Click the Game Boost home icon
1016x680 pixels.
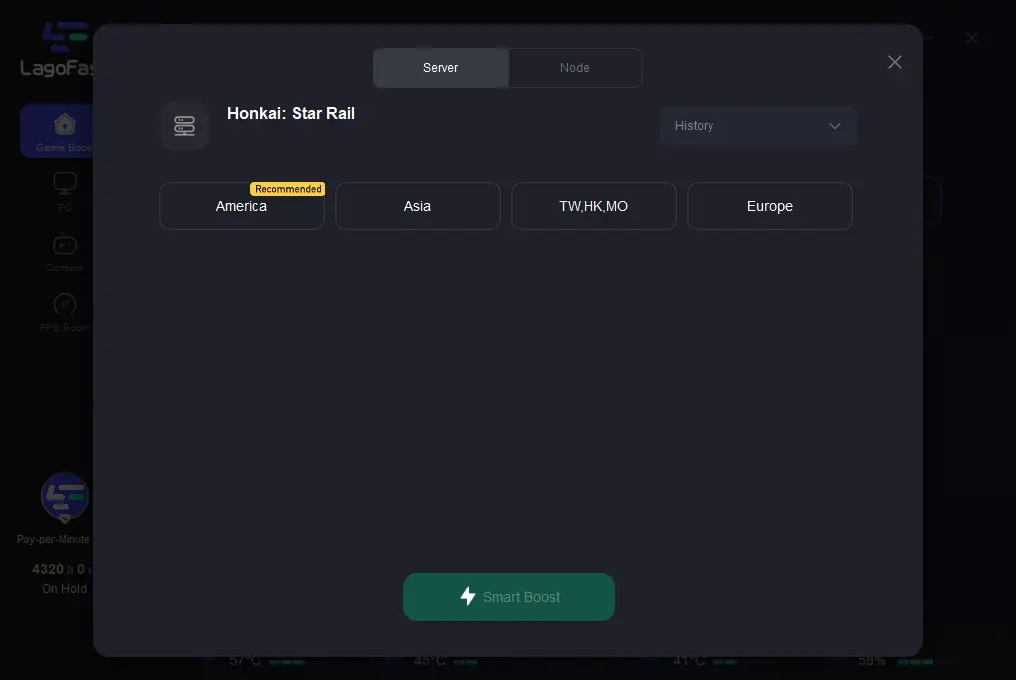coord(65,125)
